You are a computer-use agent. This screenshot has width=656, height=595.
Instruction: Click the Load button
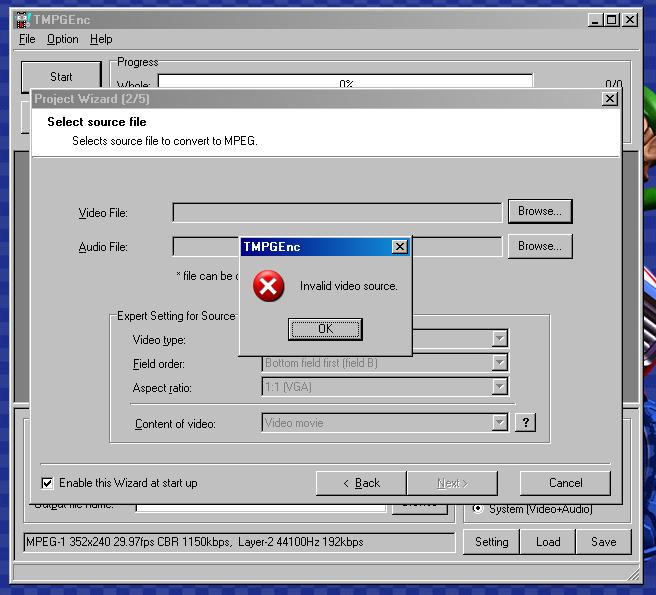coord(548,542)
